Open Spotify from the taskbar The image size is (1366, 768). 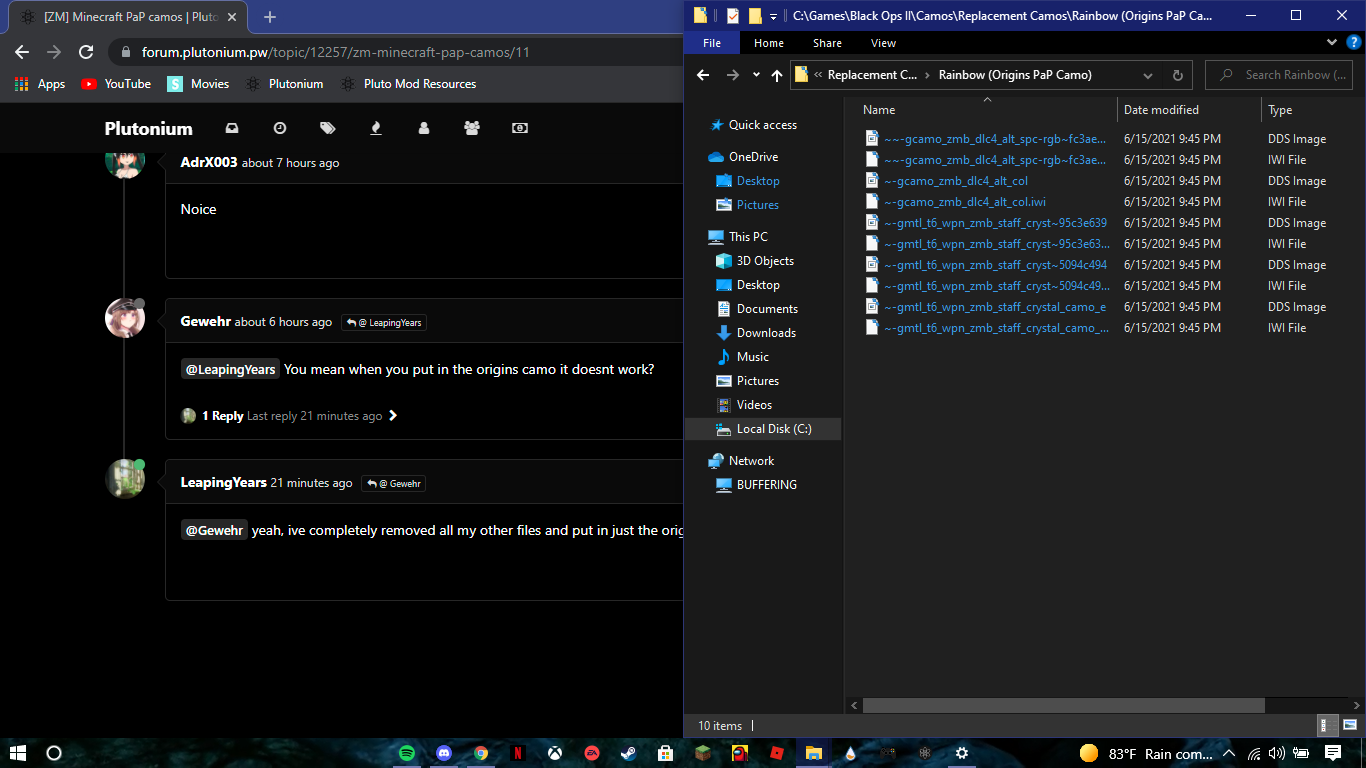(x=407, y=753)
